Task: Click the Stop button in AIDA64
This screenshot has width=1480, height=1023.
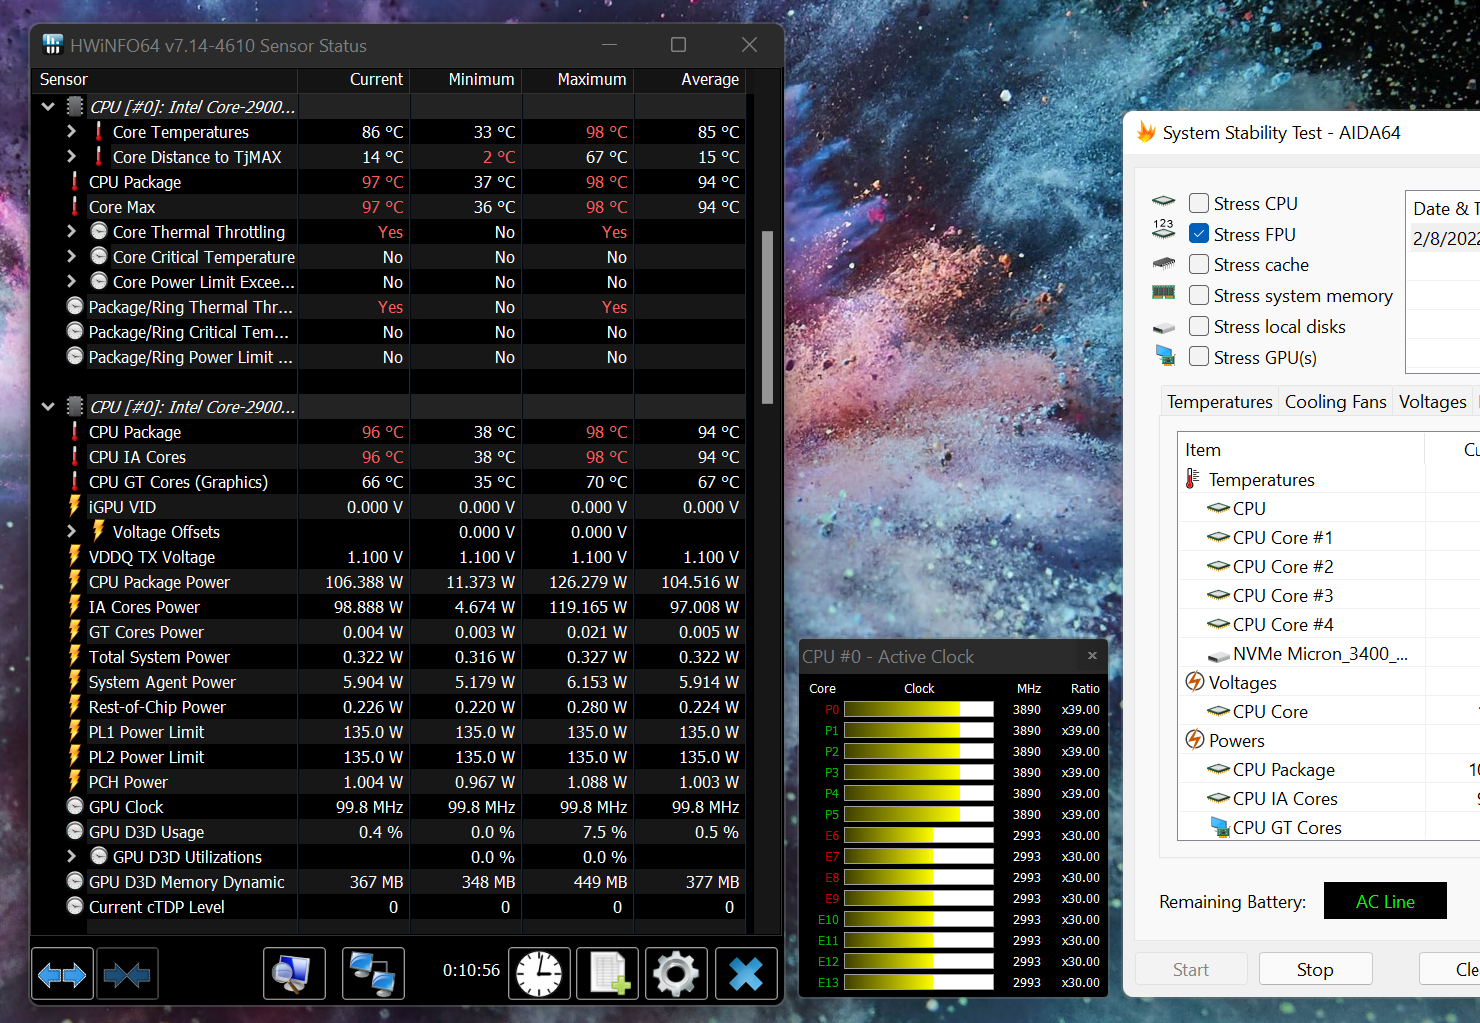Action: [x=1315, y=970]
